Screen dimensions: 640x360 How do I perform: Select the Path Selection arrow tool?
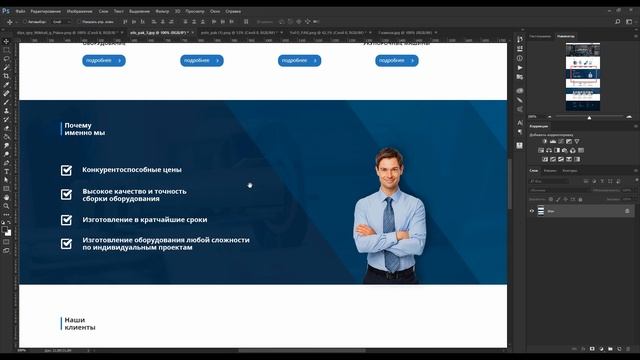coord(6,180)
